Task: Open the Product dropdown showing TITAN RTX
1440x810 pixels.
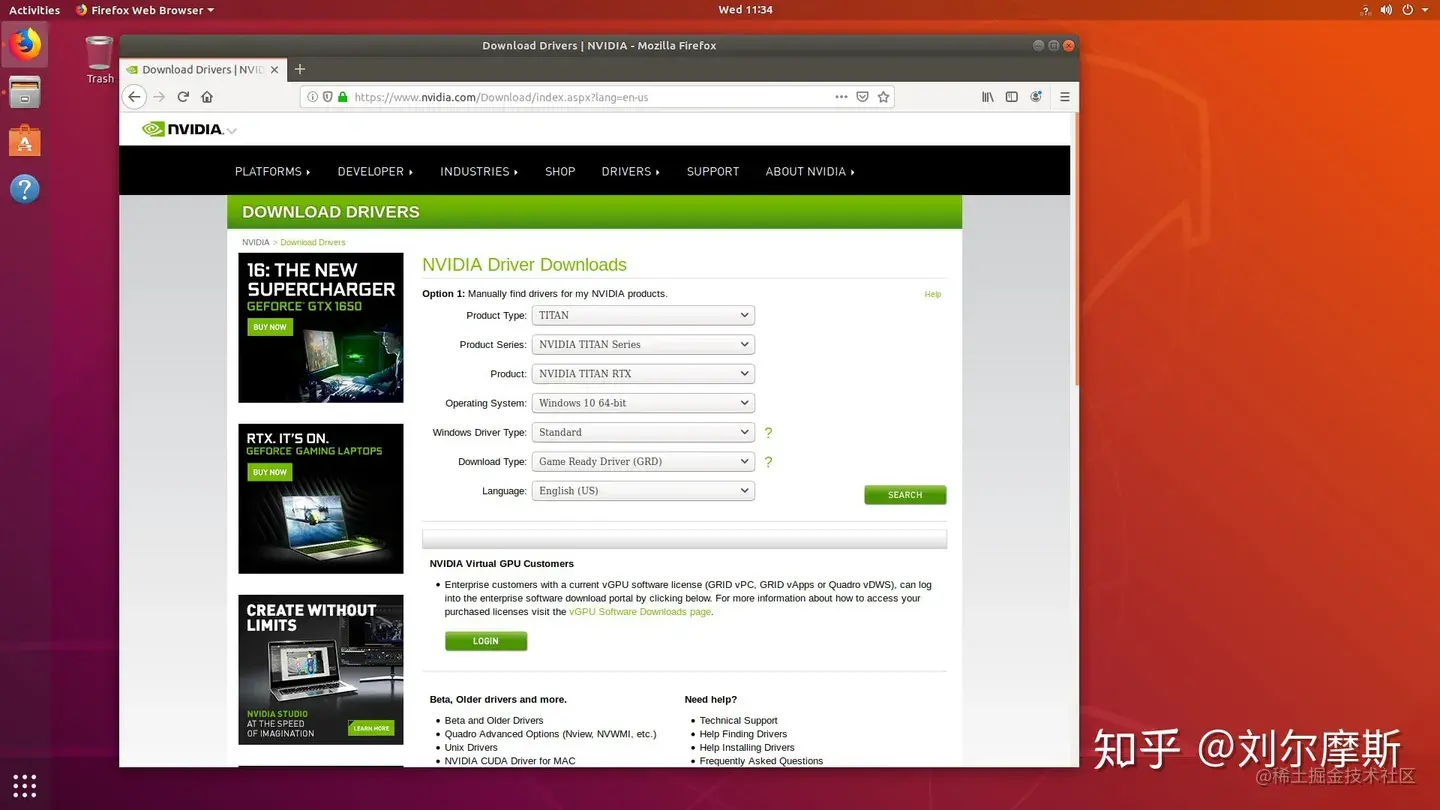Action: [643, 374]
